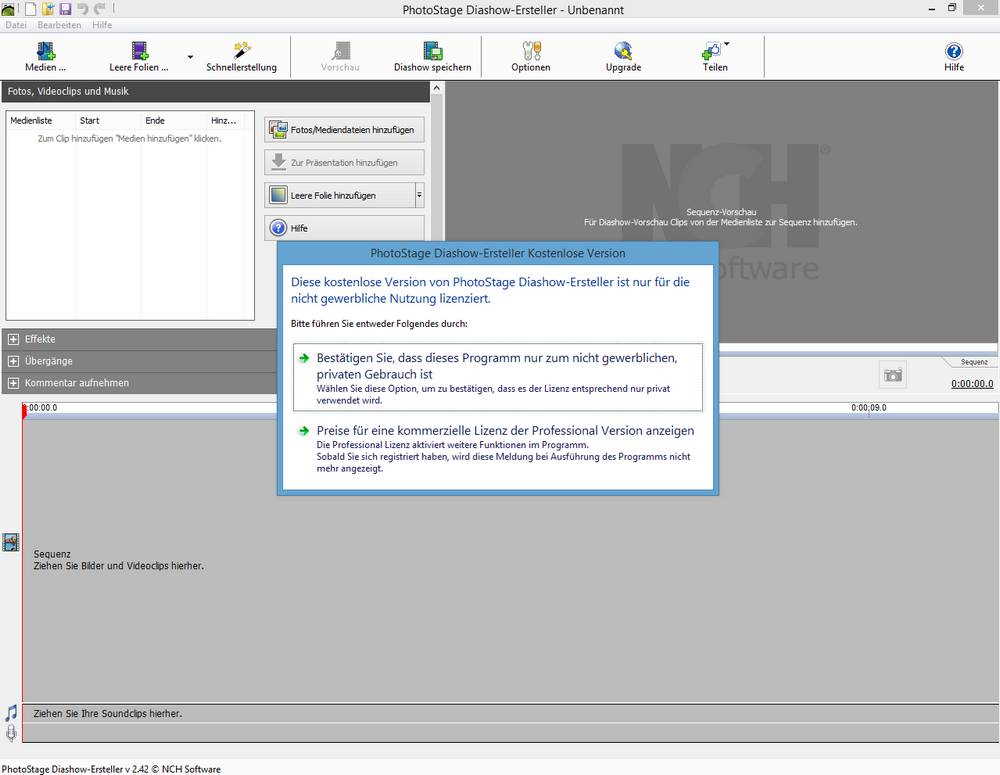The height and width of the screenshot is (775, 1000).
Task: Click Fotos/Mediendateien hinzufügen button
Action: (x=344, y=130)
